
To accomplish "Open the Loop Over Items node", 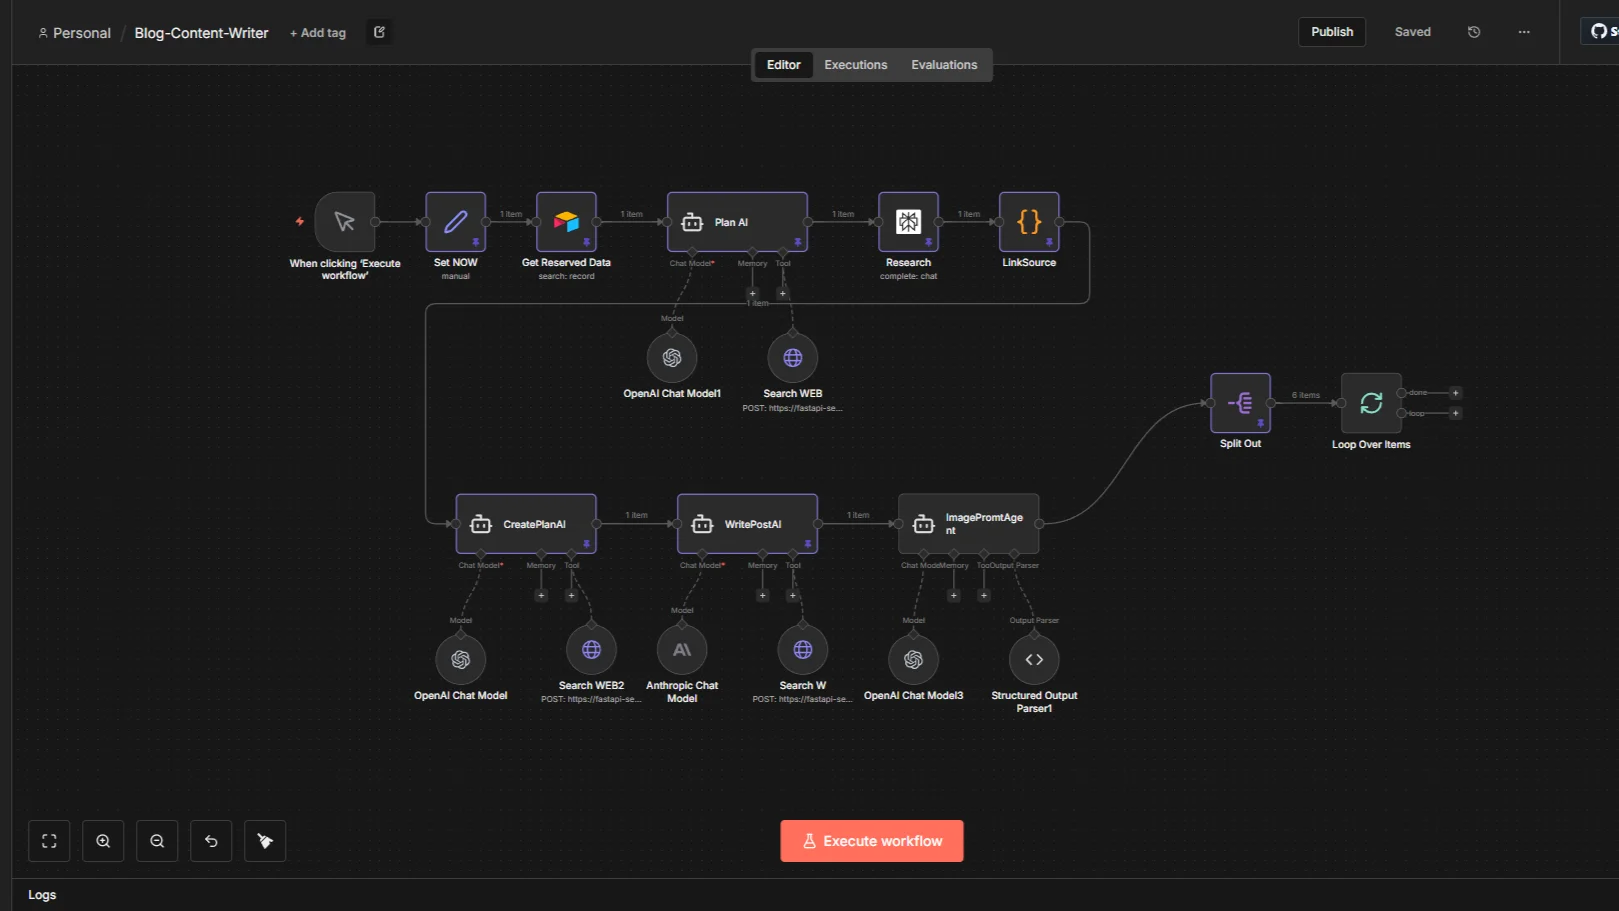I will [1371, 403].
